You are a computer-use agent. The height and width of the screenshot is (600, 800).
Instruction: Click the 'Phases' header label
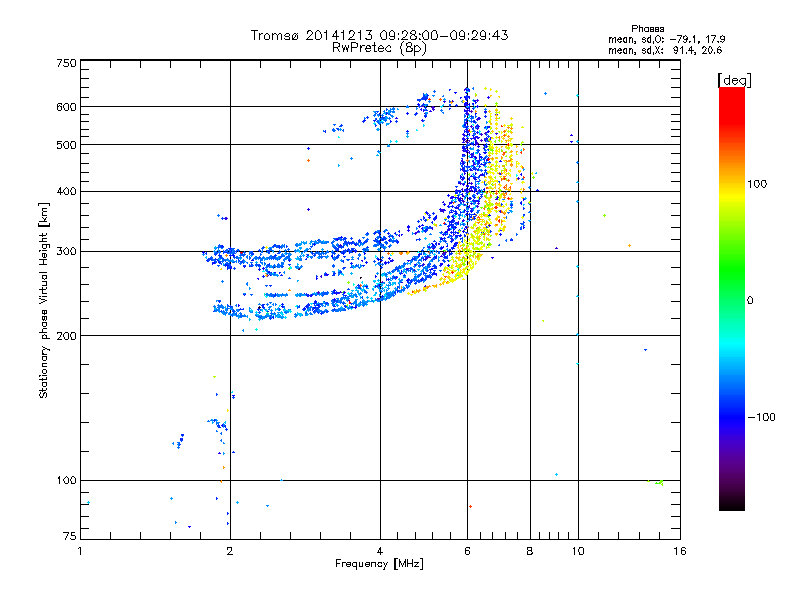(x=647, y=29)
